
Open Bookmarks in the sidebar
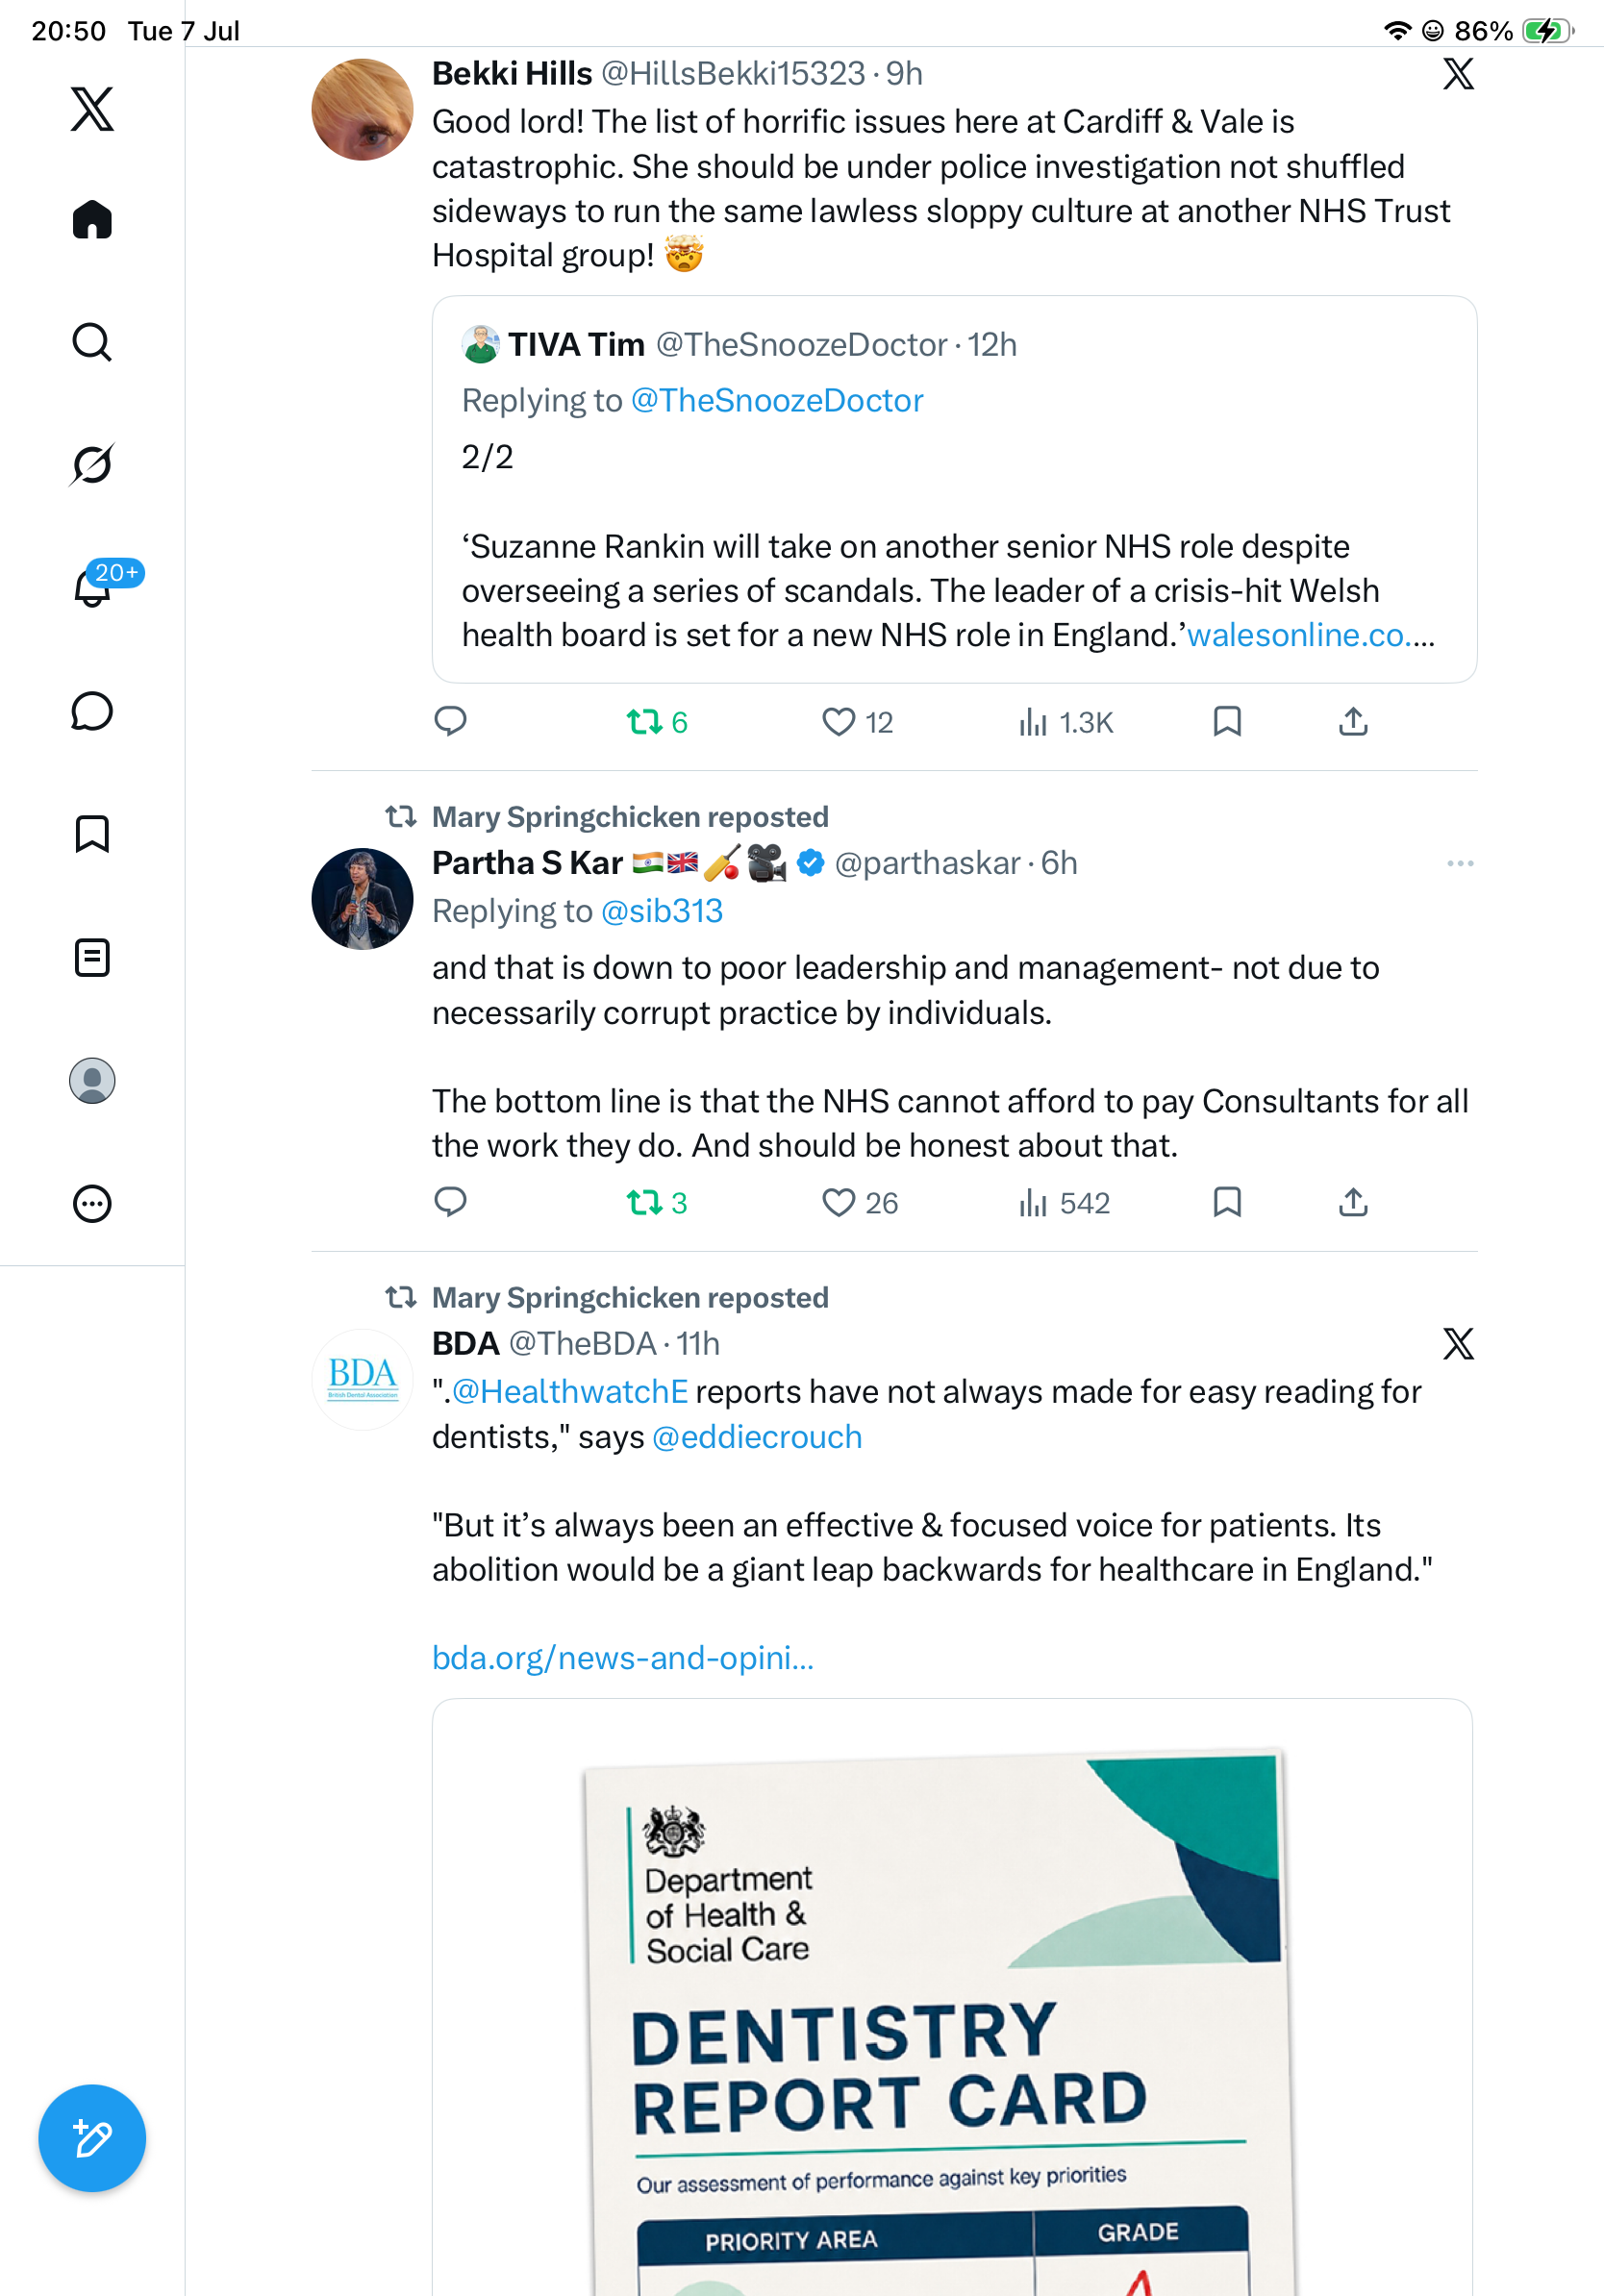92,834
